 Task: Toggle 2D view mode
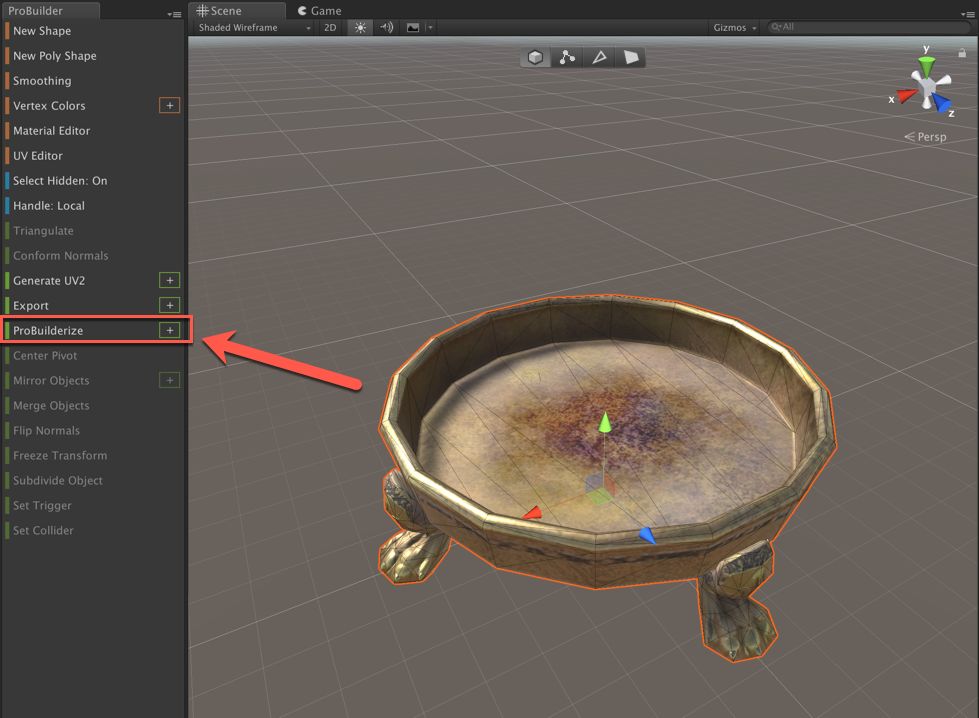[x=330, y=27]
